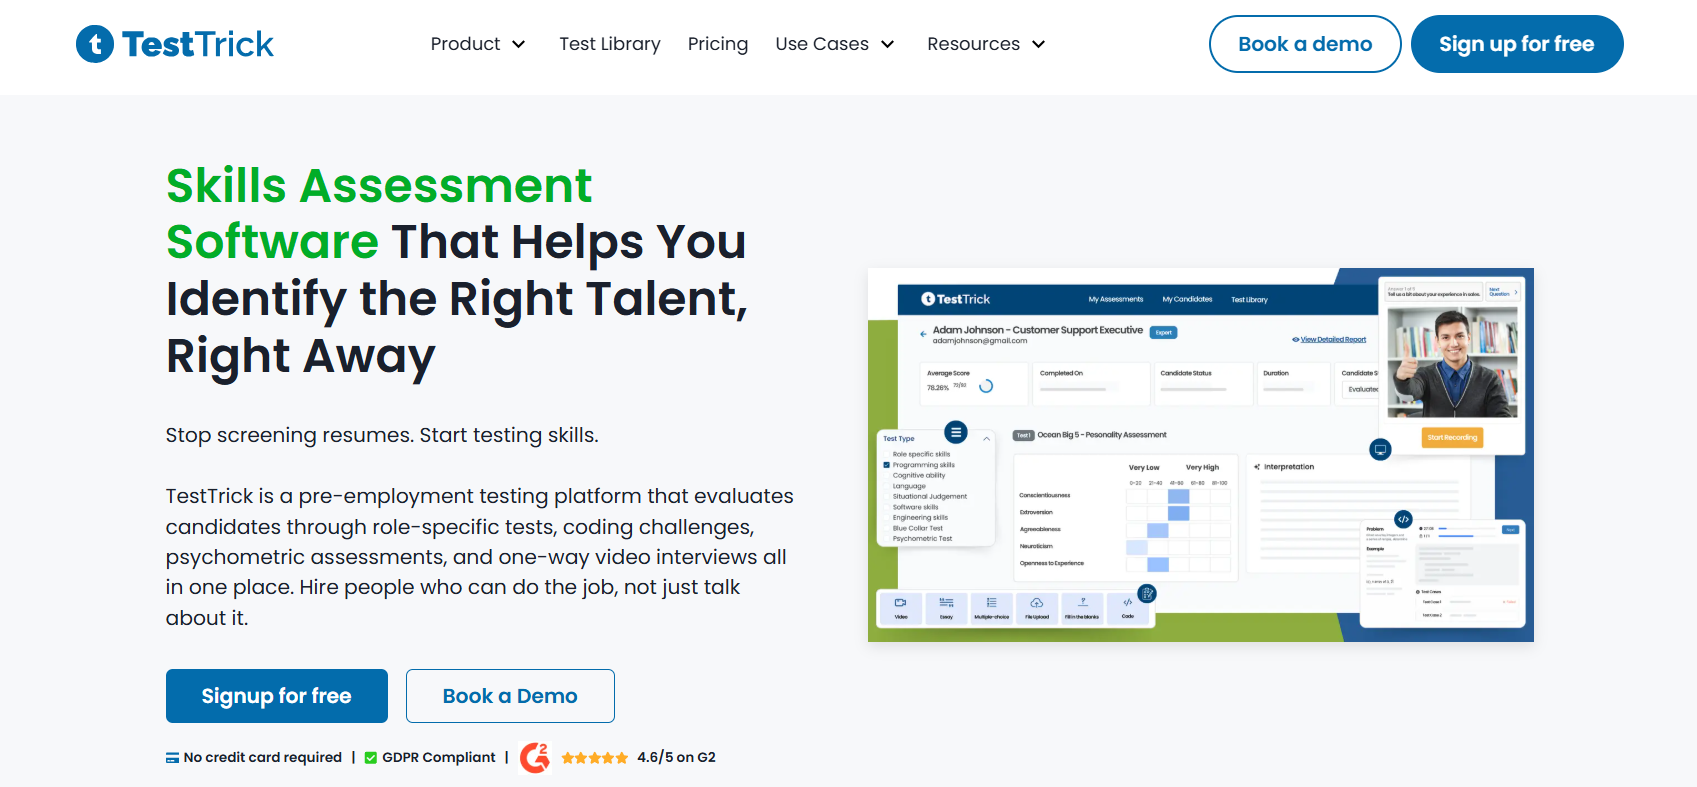Click the Code question type tile in illustration
Viewport: 1697px width, 787px height.
1128,608
